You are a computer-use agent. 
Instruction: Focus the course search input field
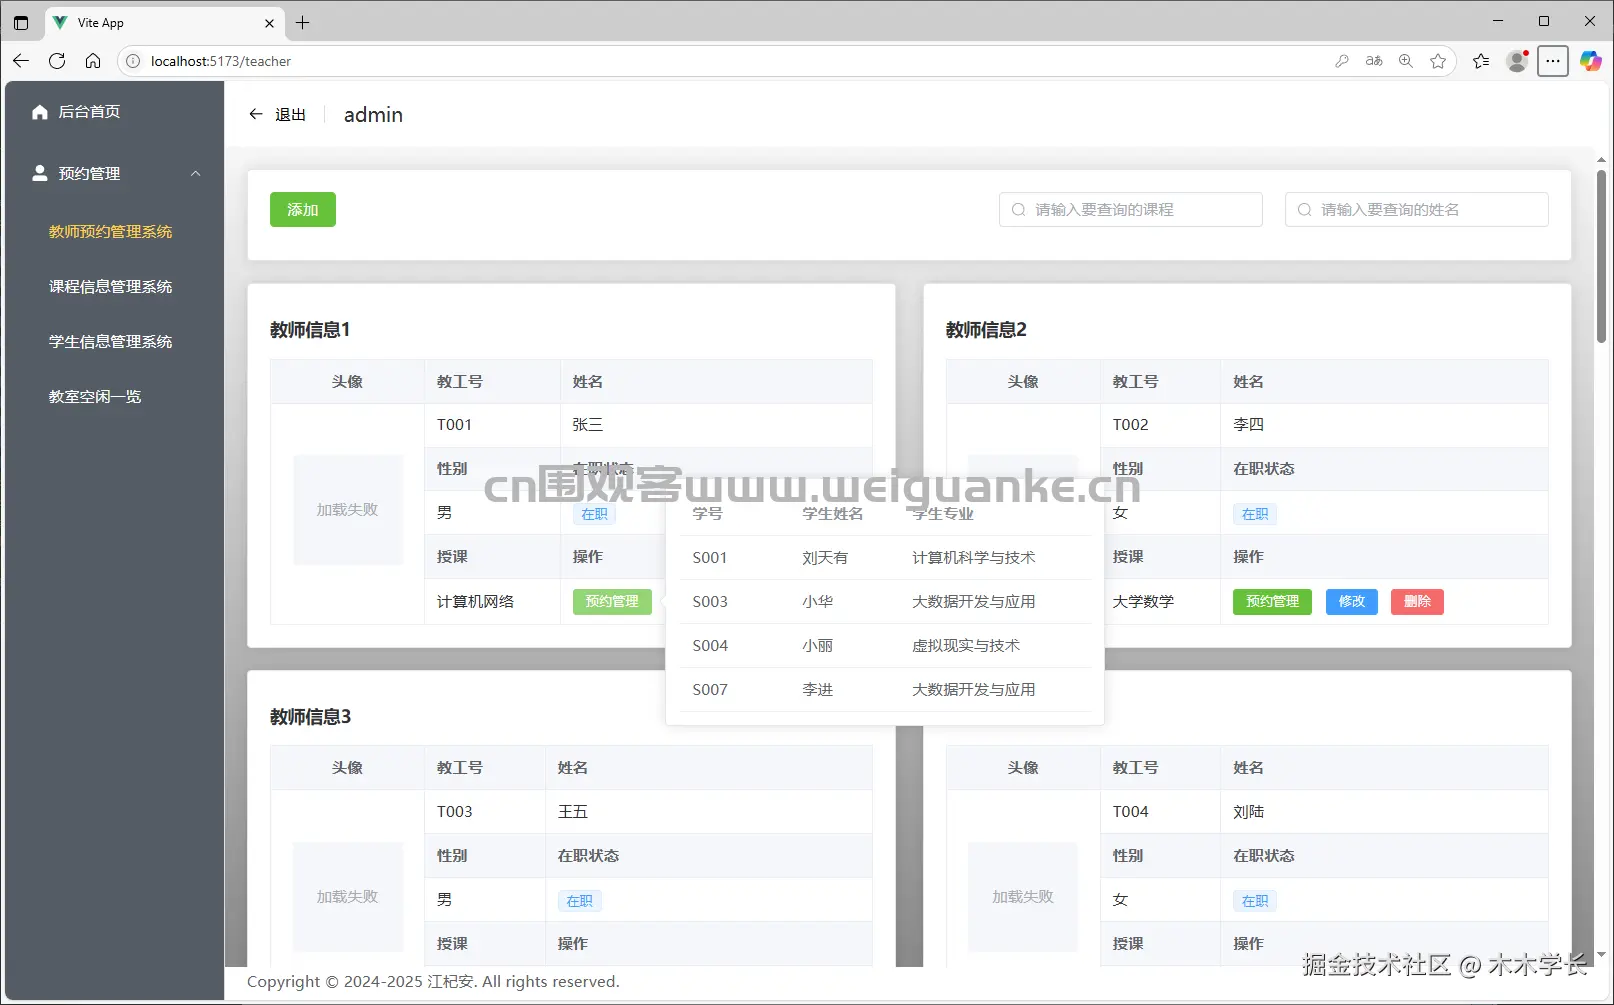point(1131,210)
